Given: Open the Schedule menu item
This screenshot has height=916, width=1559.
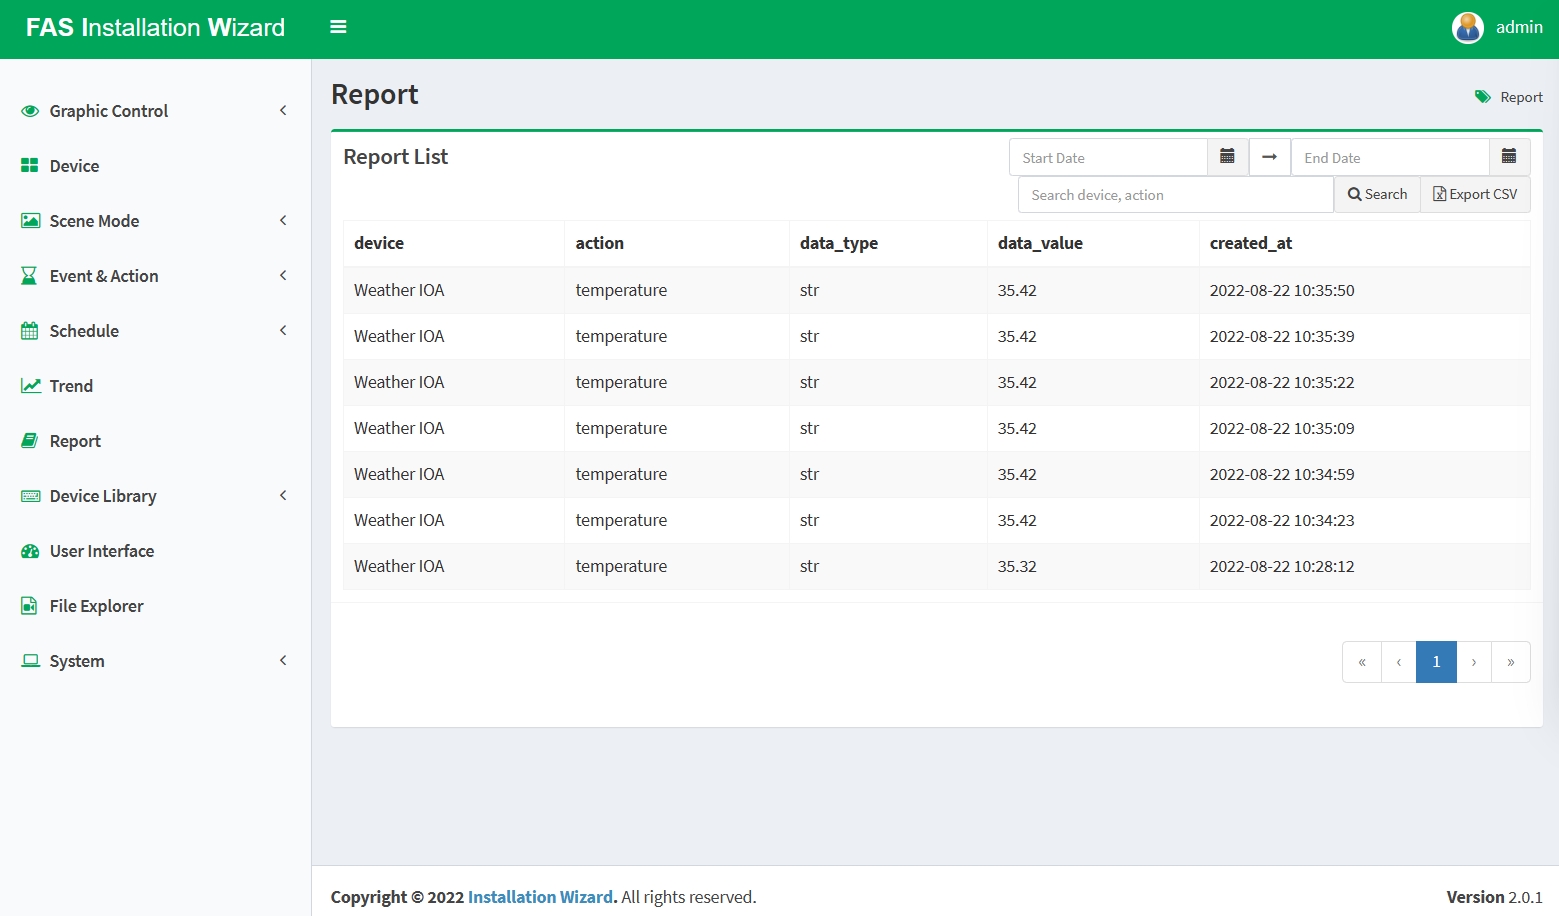Looking at the screenshot, I should [84, 331].
